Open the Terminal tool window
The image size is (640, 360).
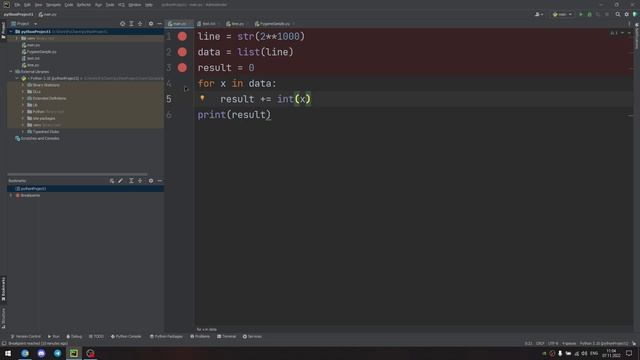[227, 336]
